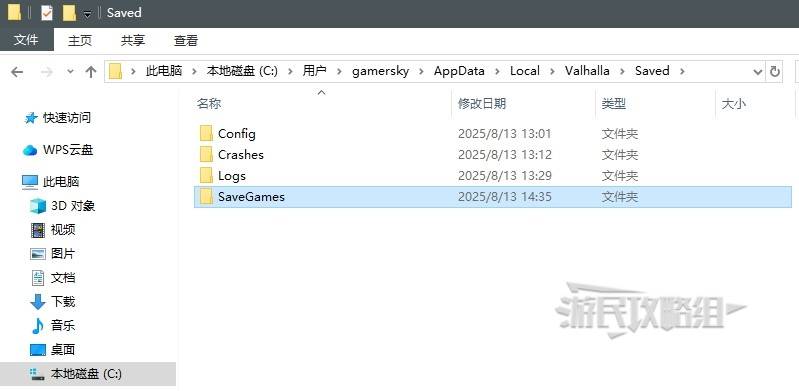
Task: Click the Crashes folder name
Action: click(241, 154)
